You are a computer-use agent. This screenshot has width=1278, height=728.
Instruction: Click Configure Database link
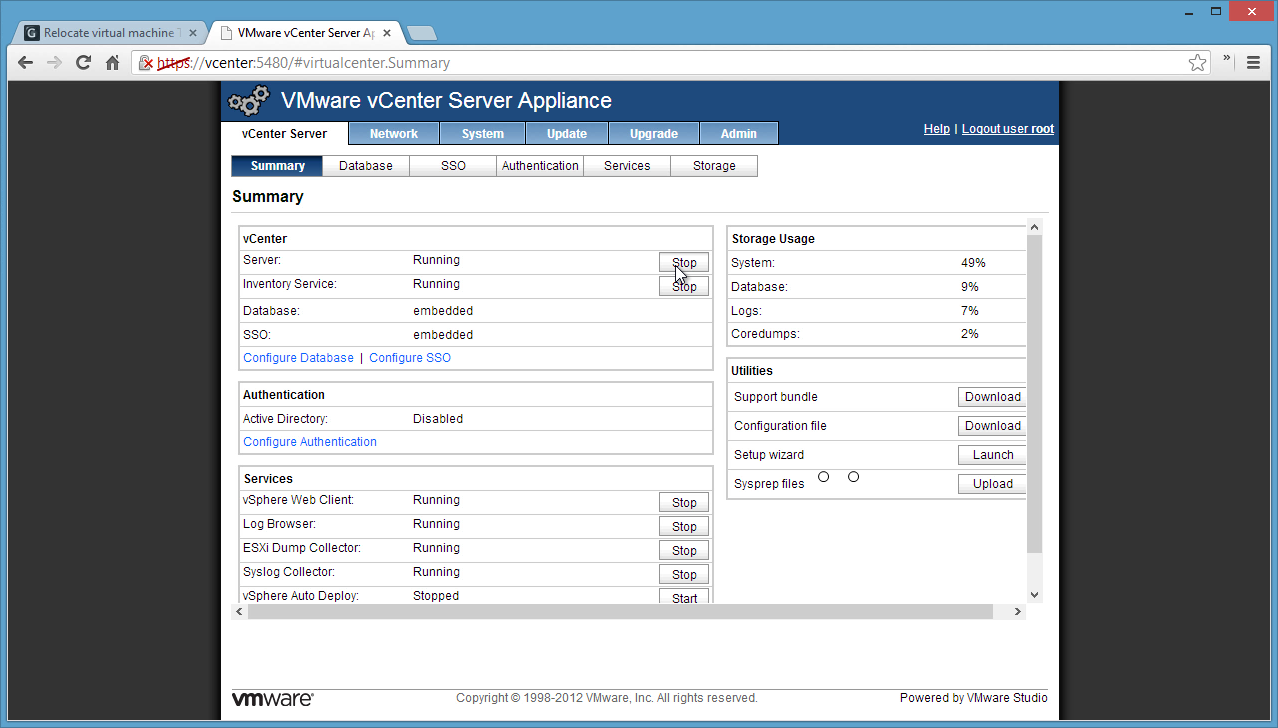coord(298,358)
